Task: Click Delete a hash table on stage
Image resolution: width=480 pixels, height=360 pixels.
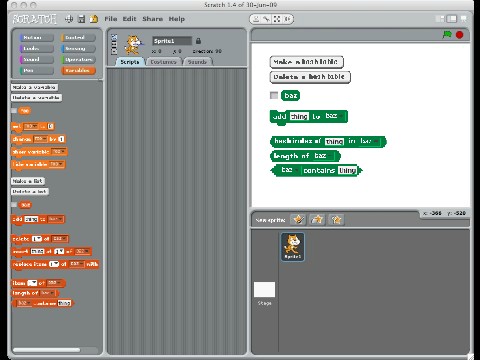Action: coord(310,77)
